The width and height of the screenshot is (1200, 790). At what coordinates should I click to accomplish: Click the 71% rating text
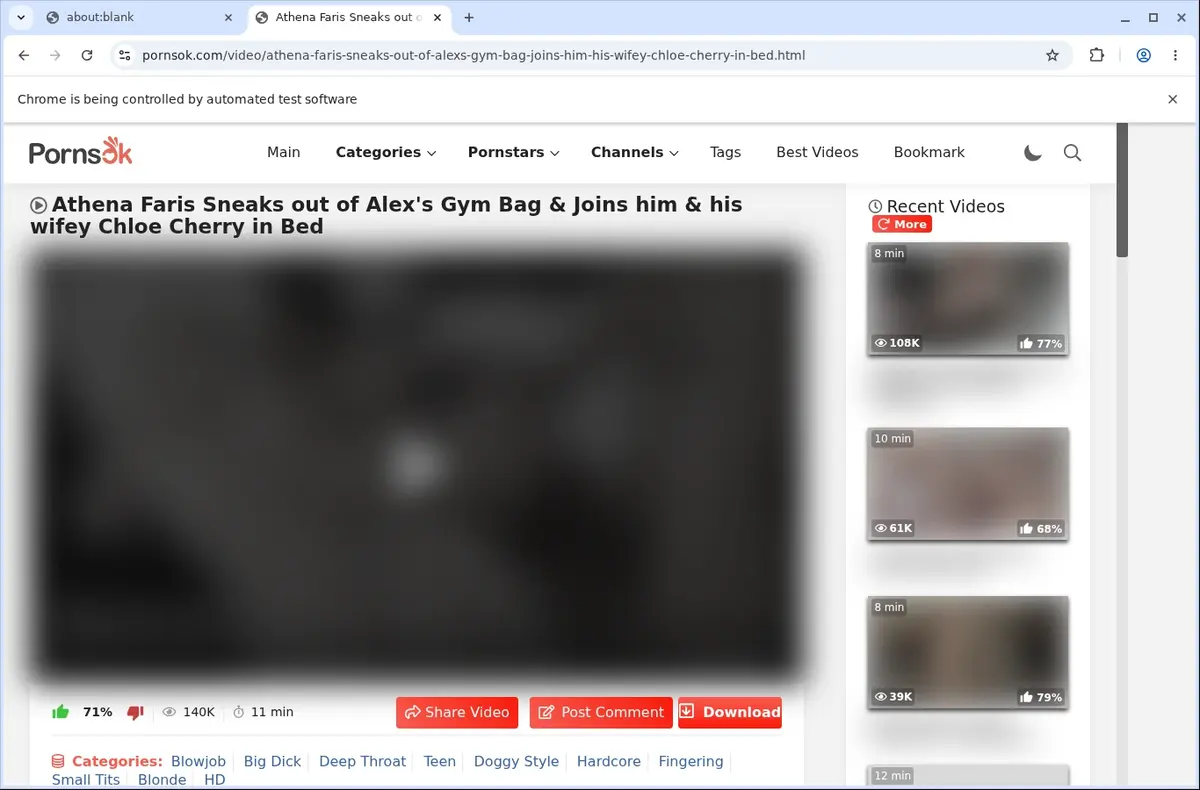pos(98,712)
